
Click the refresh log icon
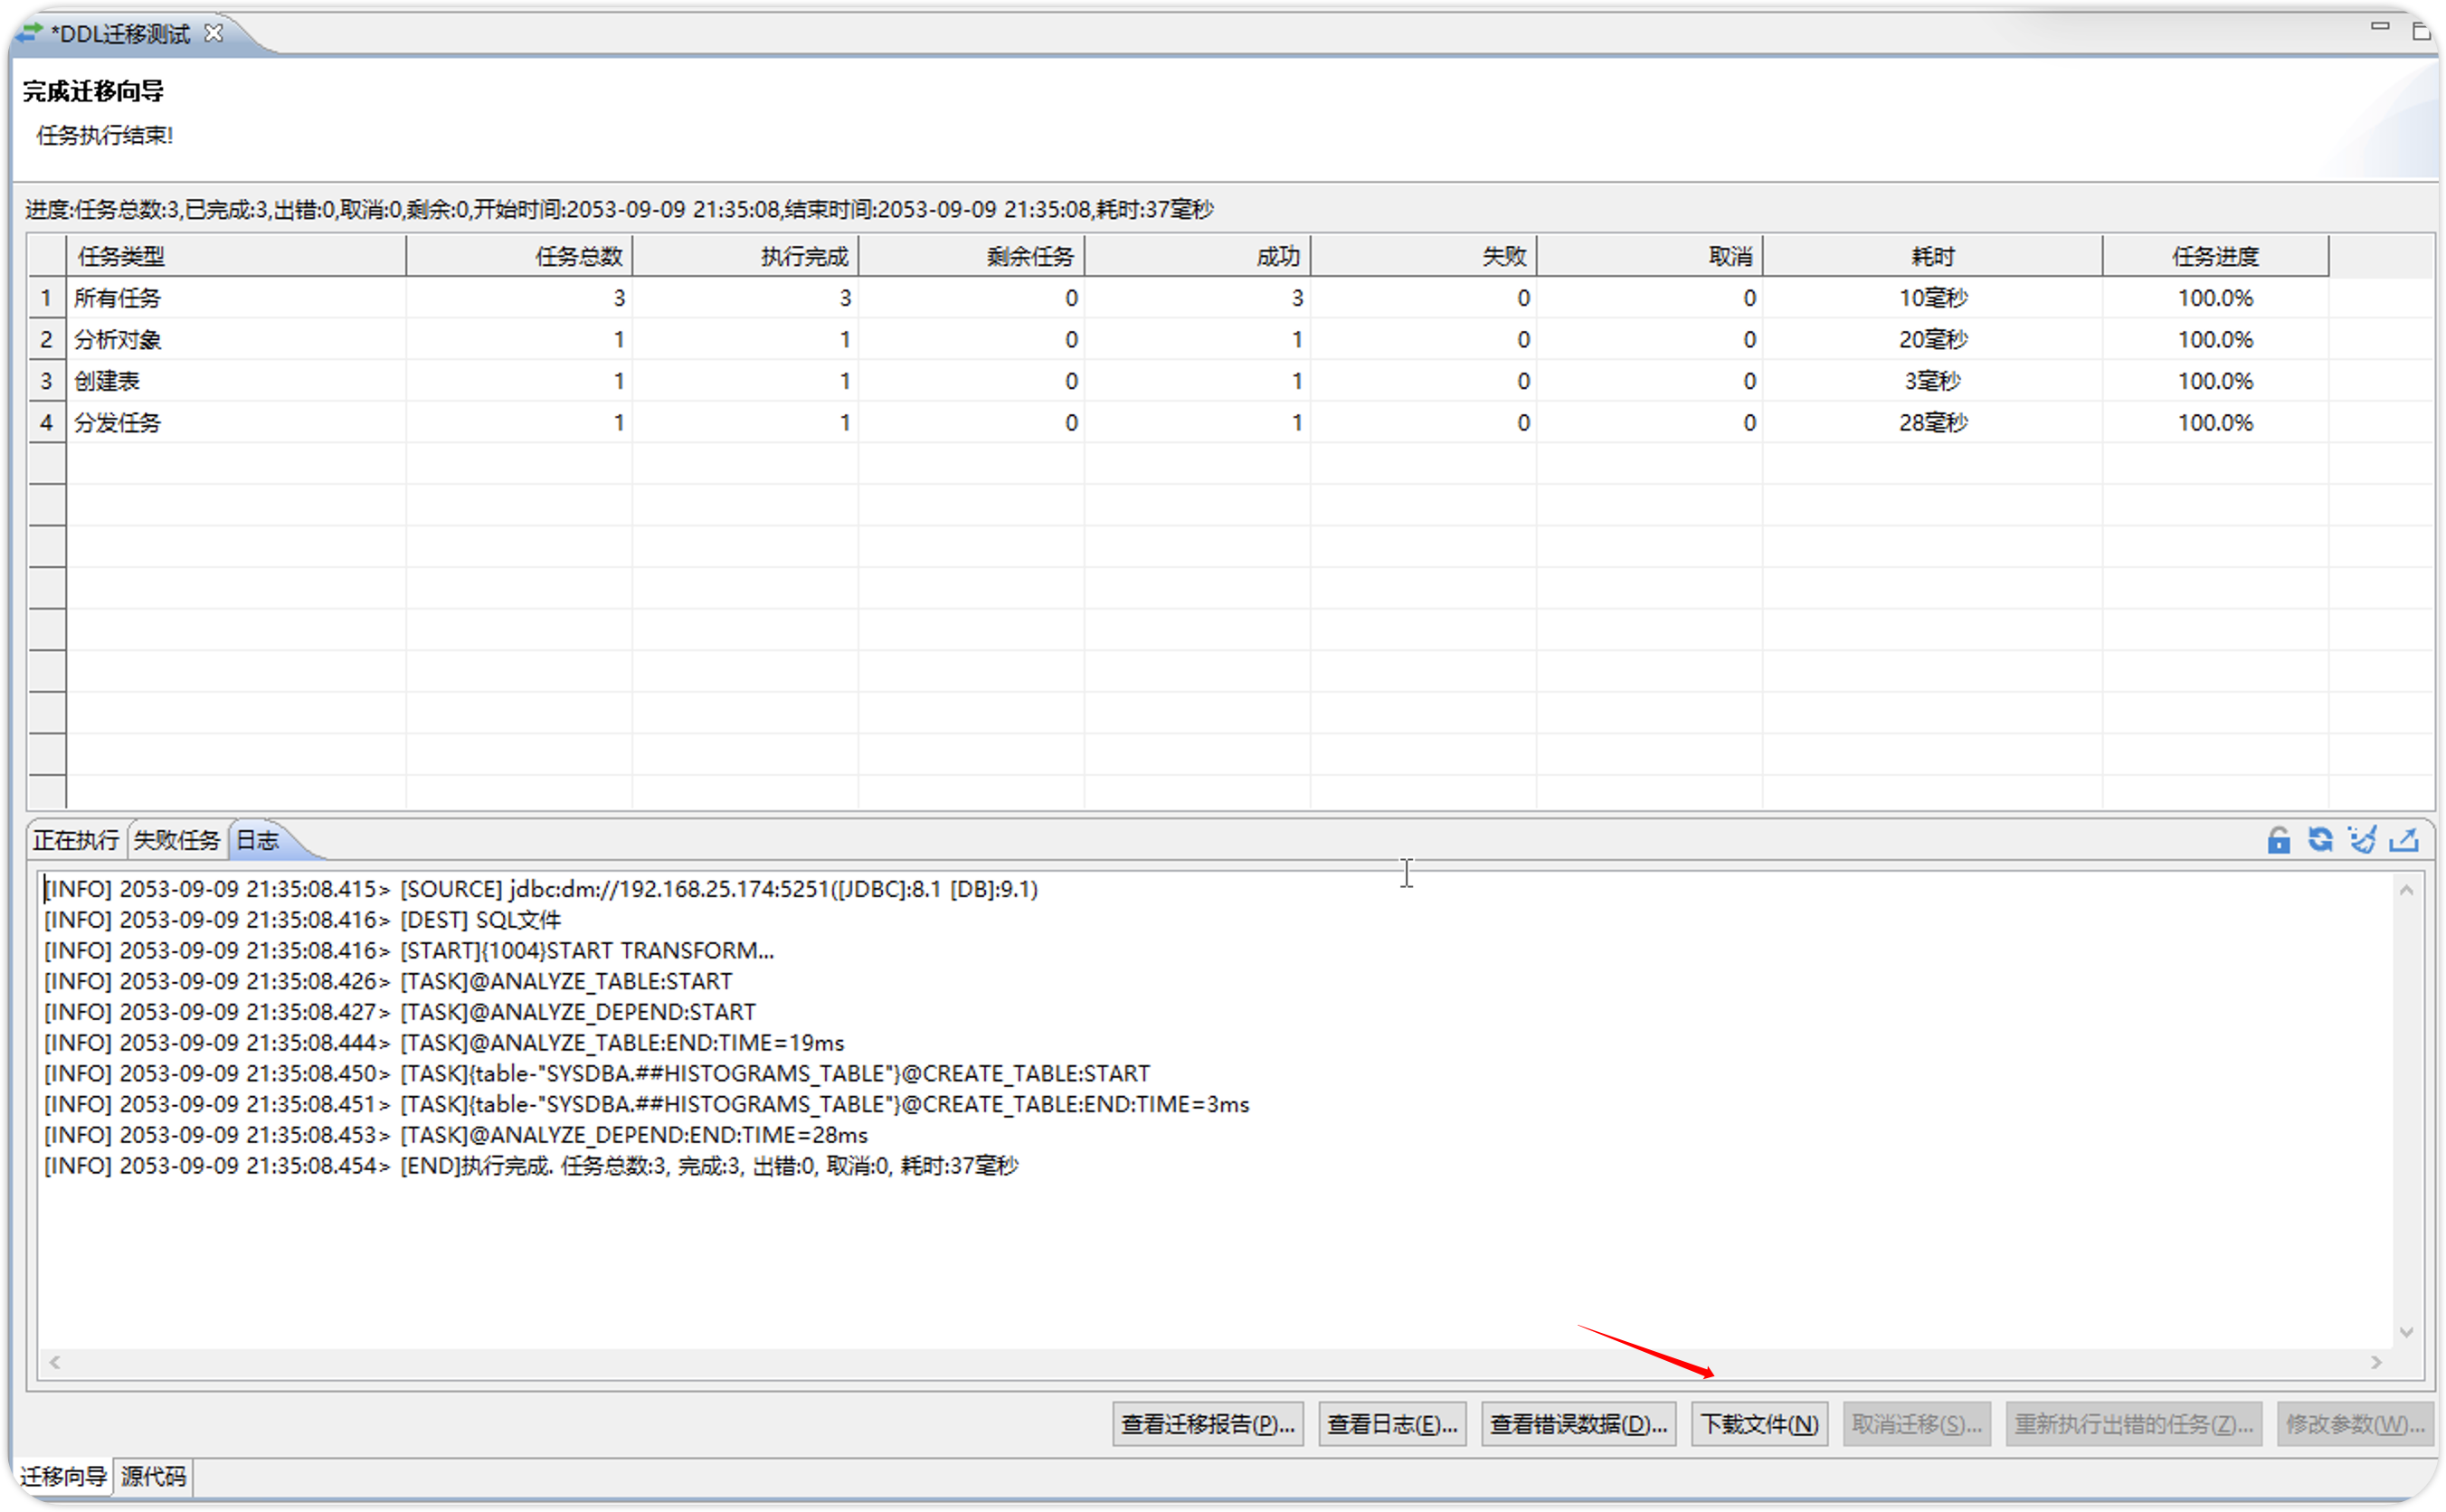pos(2320,840)
